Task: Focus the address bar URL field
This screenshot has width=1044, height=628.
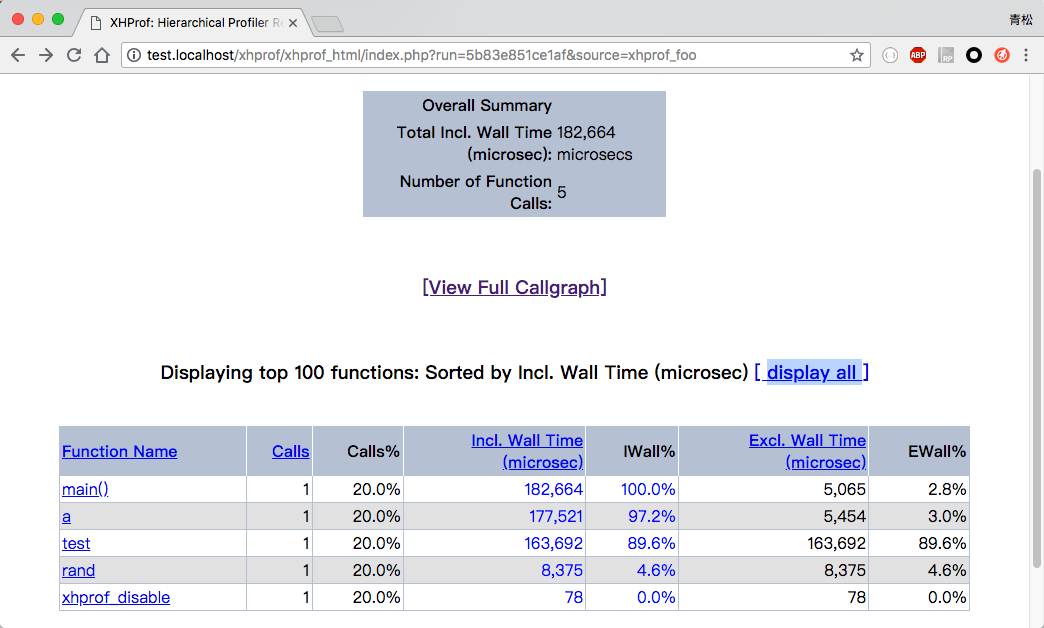Action: tap(493, 55)
